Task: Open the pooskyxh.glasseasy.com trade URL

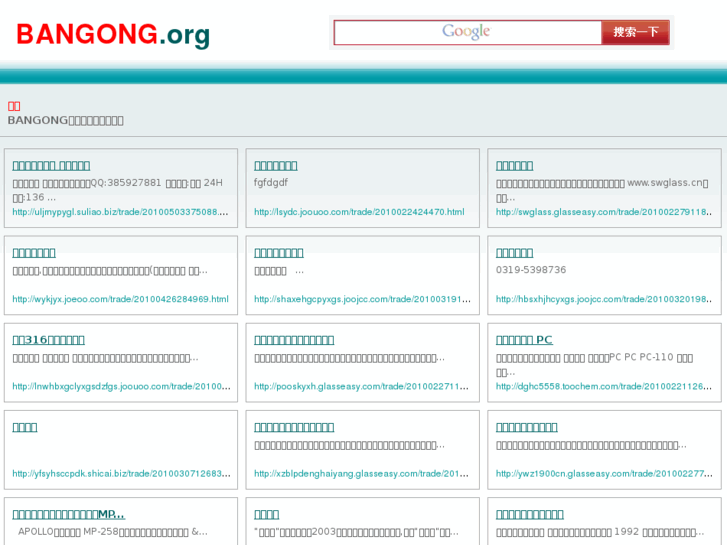Action: pyautogui.click(x=361, y=386)
